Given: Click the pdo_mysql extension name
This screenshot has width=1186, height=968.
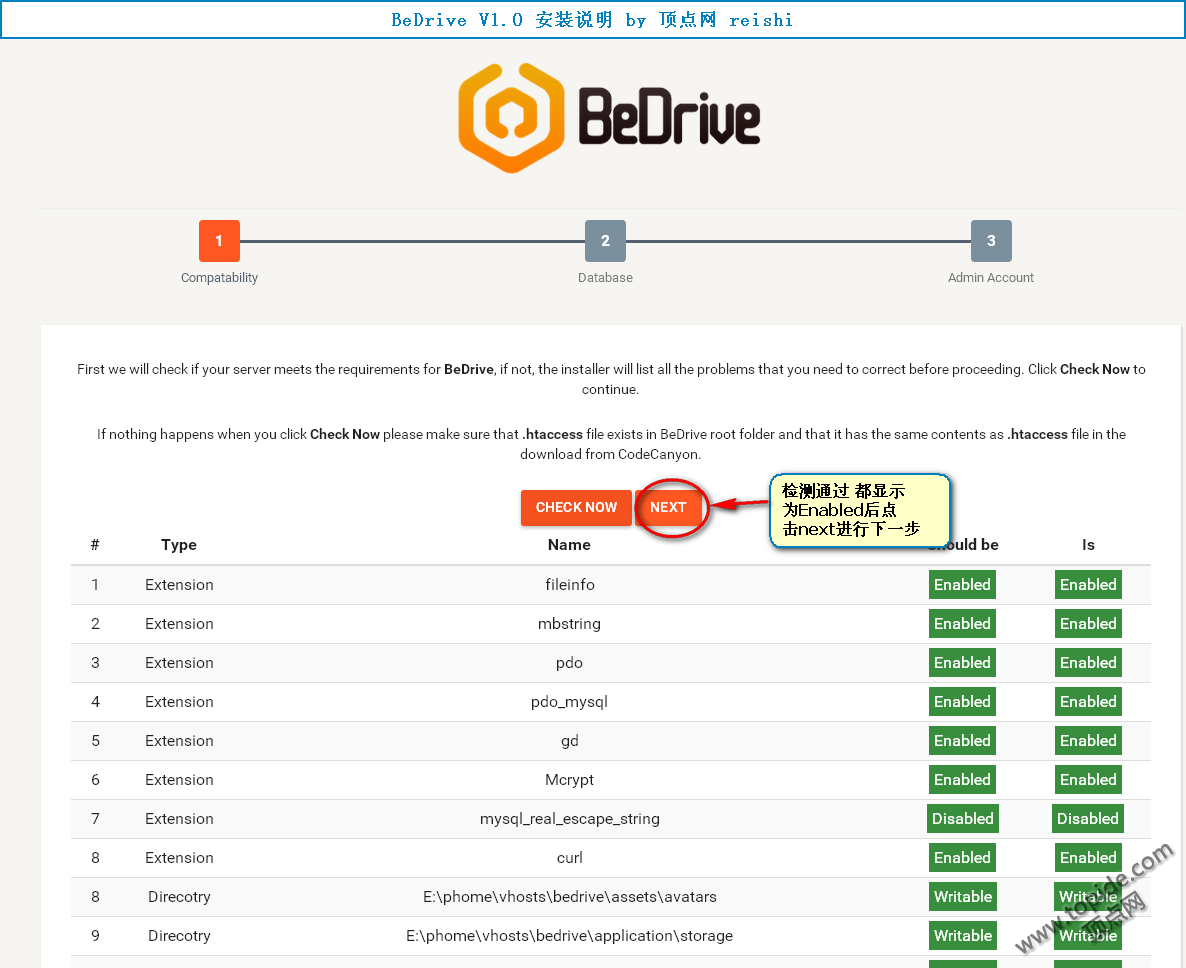Looking at the screenshot, I should pos(570,702).
